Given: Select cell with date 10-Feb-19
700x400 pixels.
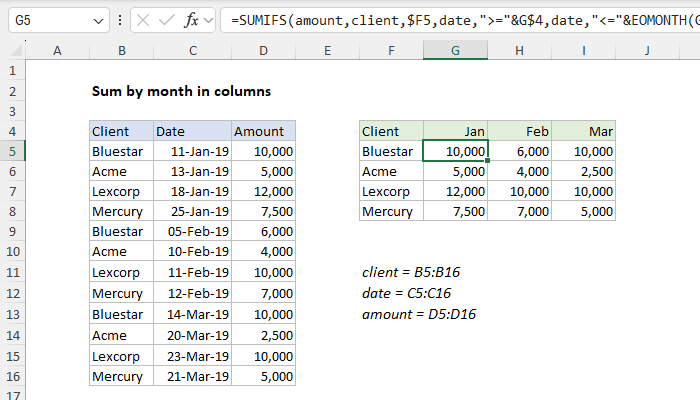Looking at the screenshot, I should [x=192, y=251].
